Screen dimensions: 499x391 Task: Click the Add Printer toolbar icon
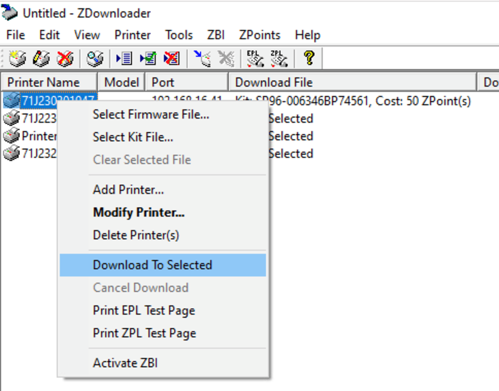17,59
